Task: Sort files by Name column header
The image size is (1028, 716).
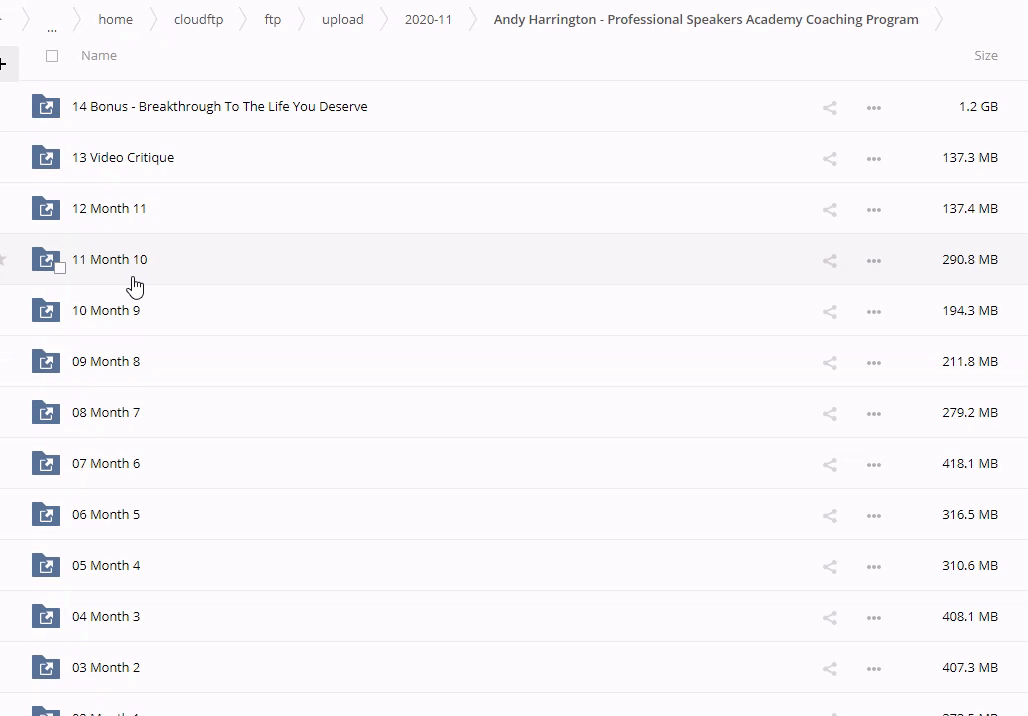Action: (x=99, y=56)
